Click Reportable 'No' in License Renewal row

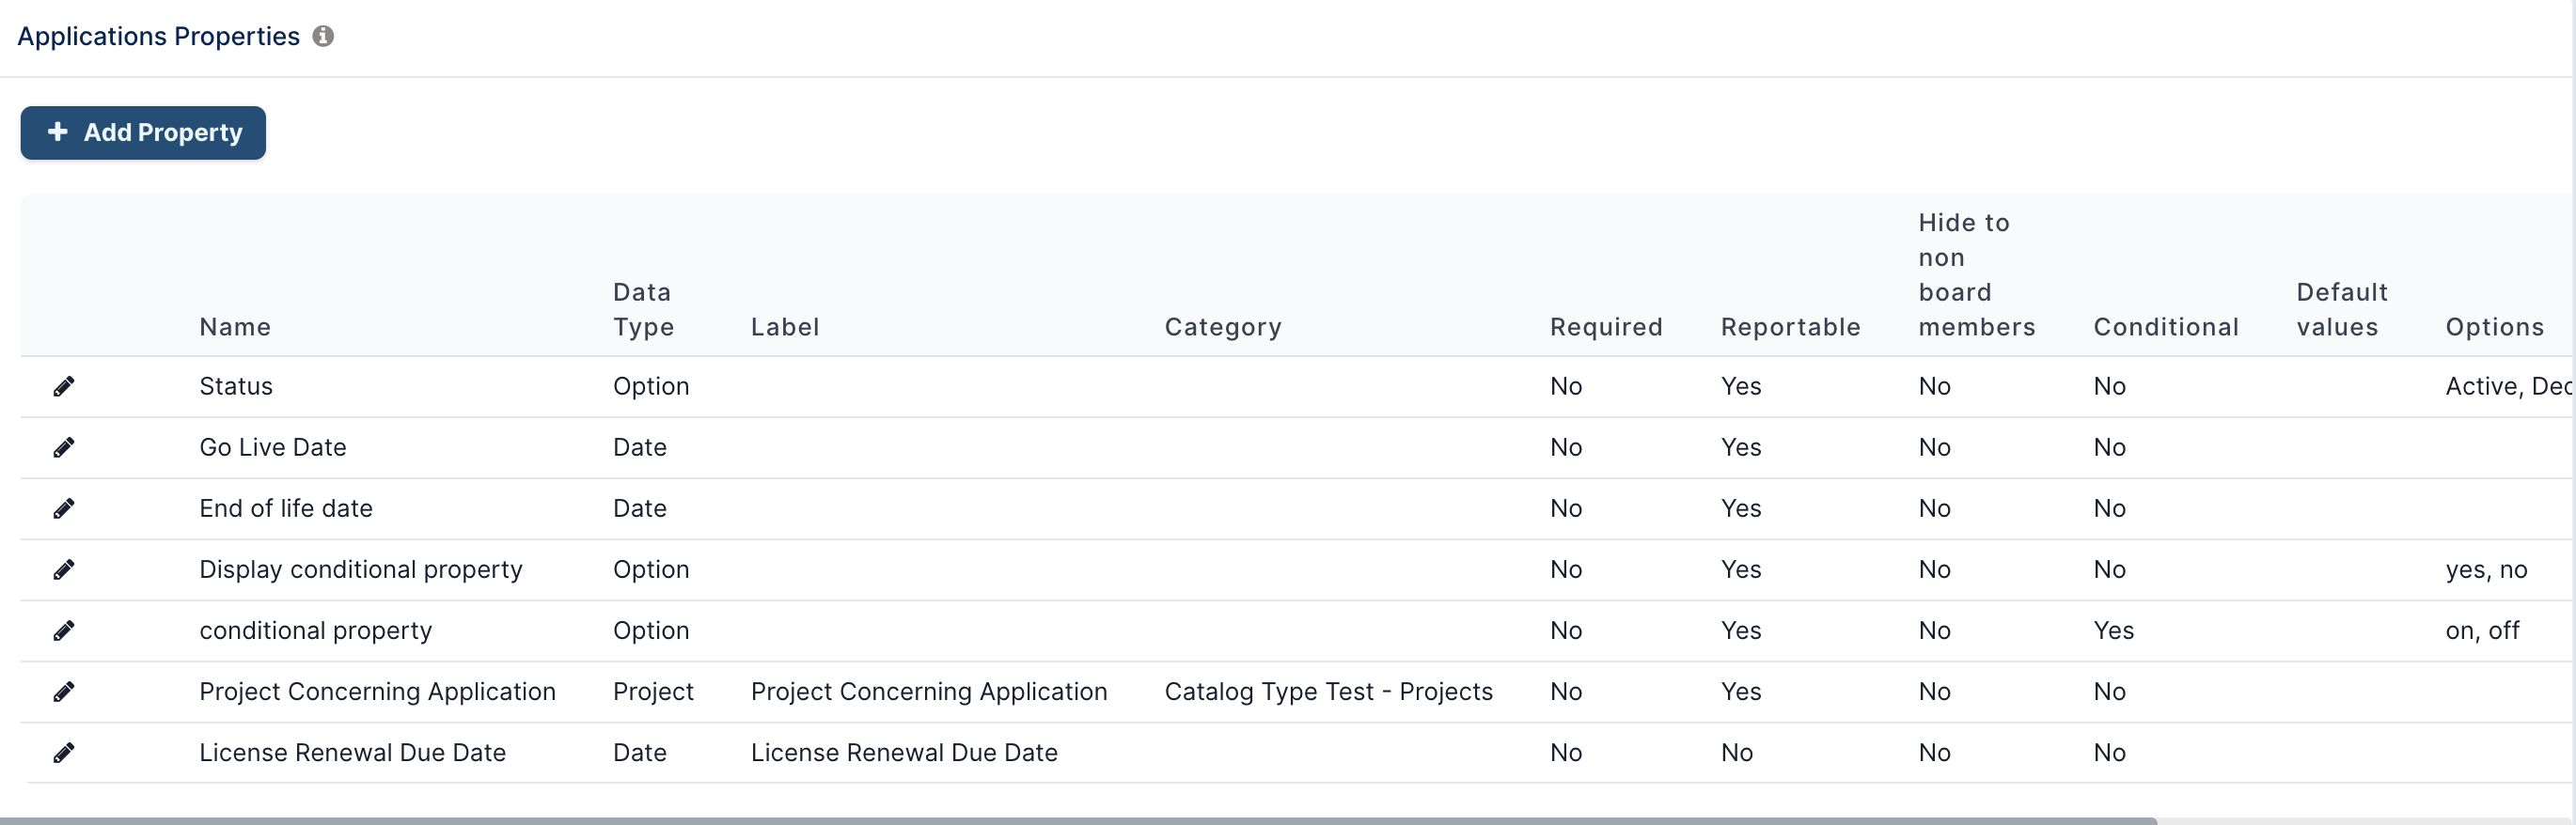tap(1737, 753)
